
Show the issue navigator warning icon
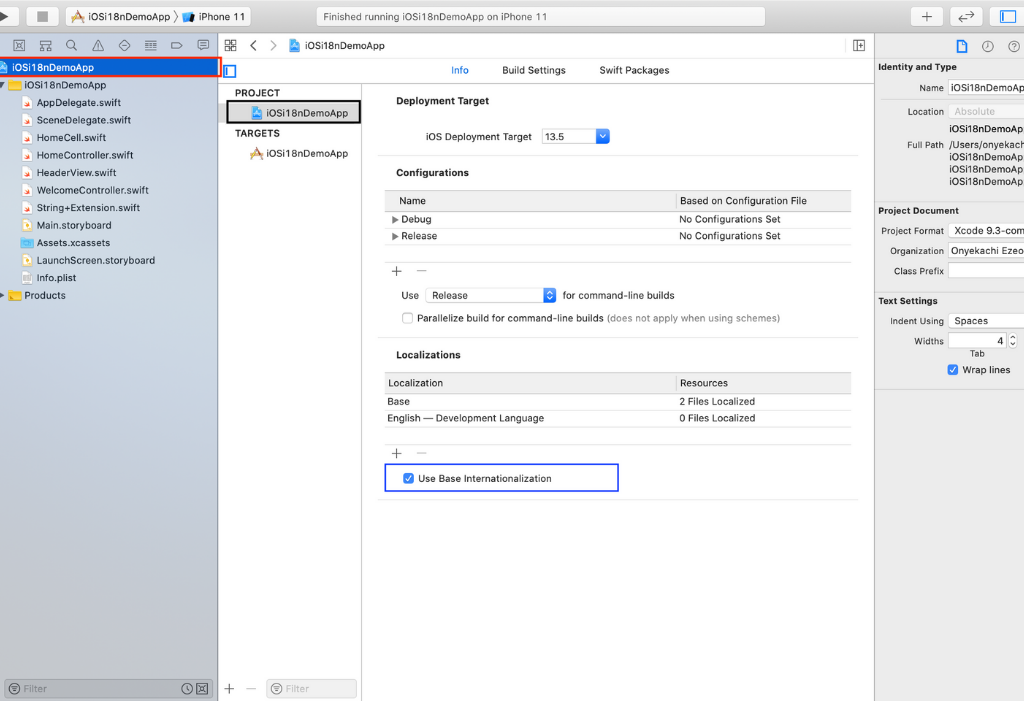pyautogui.click(x=98, y=46)
